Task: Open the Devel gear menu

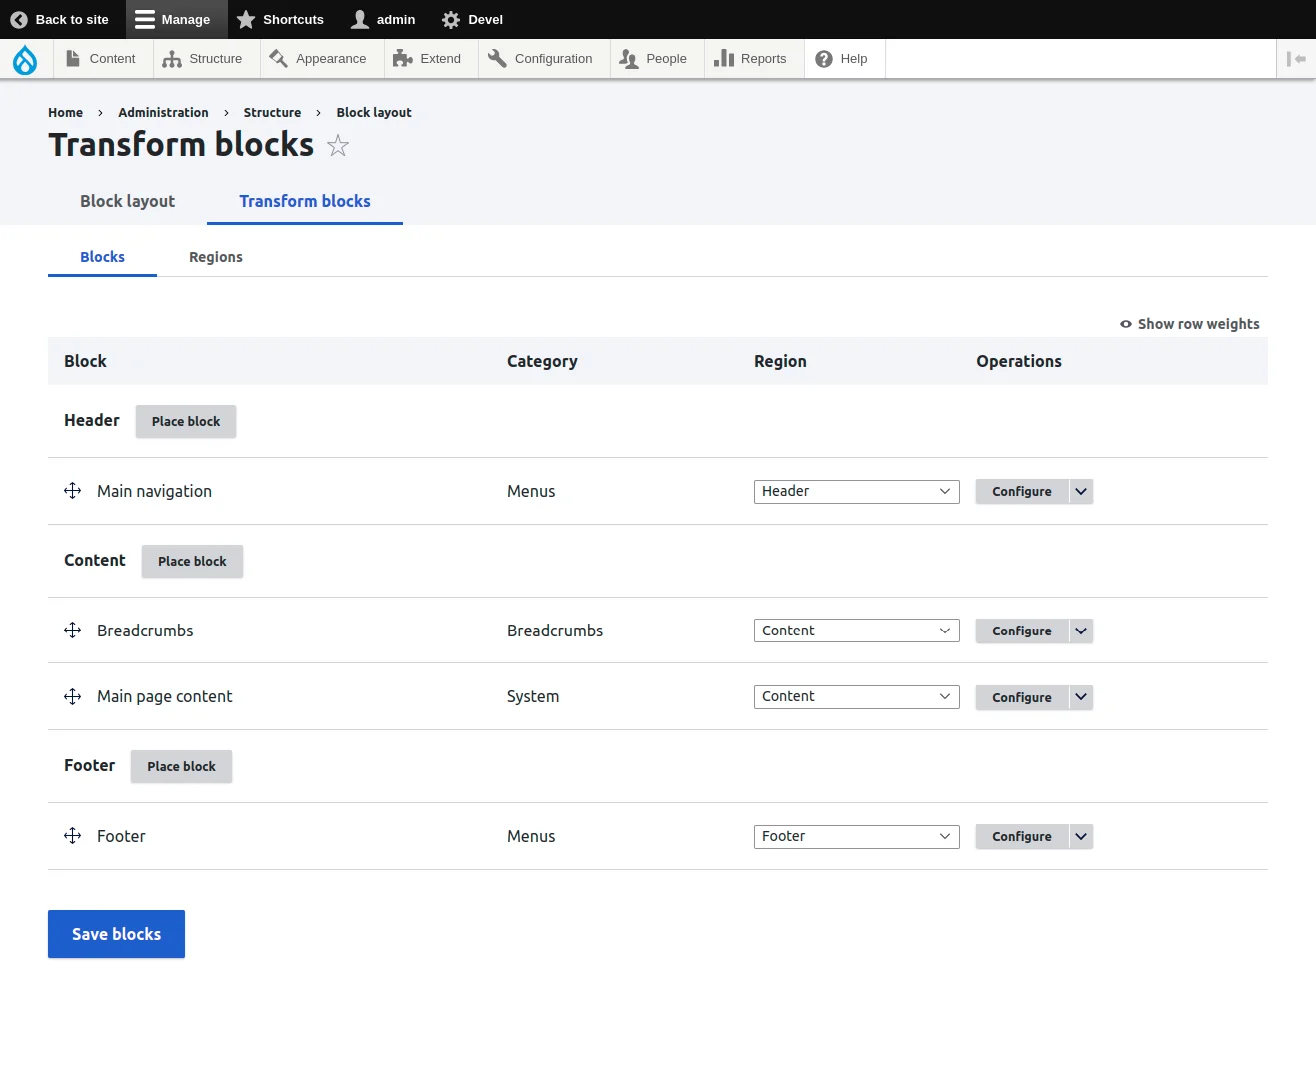Action: click(x=450, y=19)
